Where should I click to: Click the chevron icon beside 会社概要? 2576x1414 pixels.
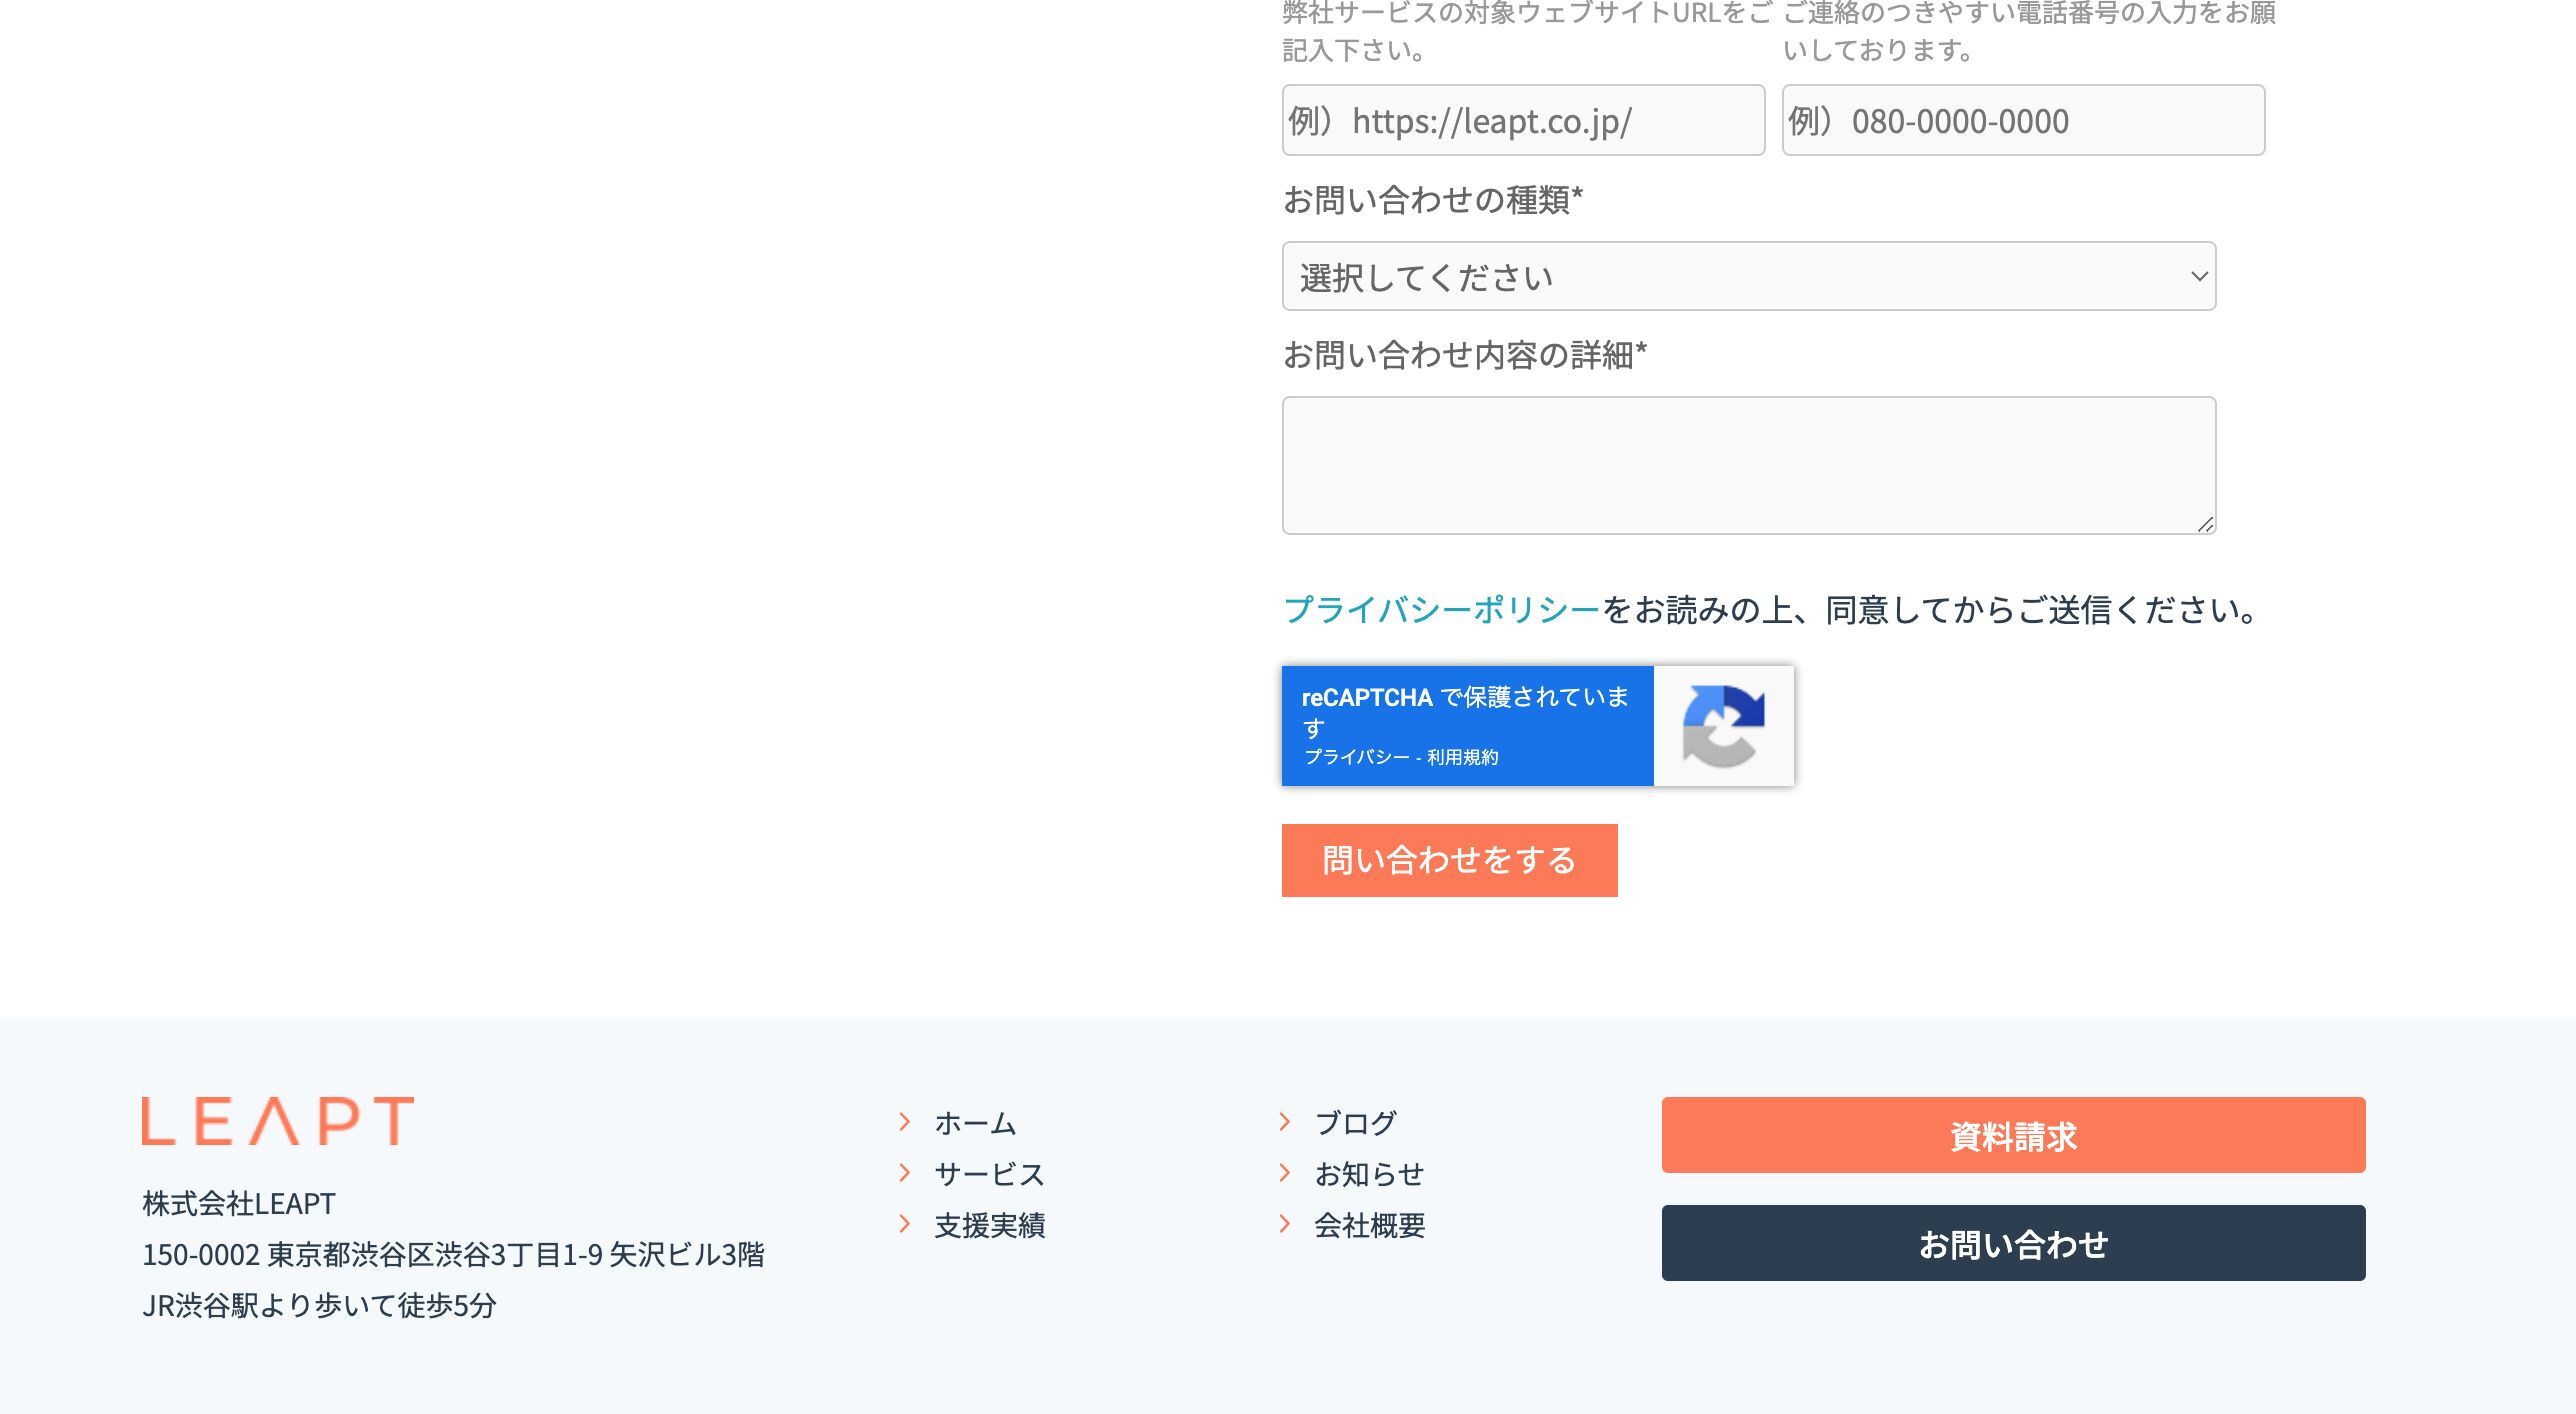point(1285,1224)
